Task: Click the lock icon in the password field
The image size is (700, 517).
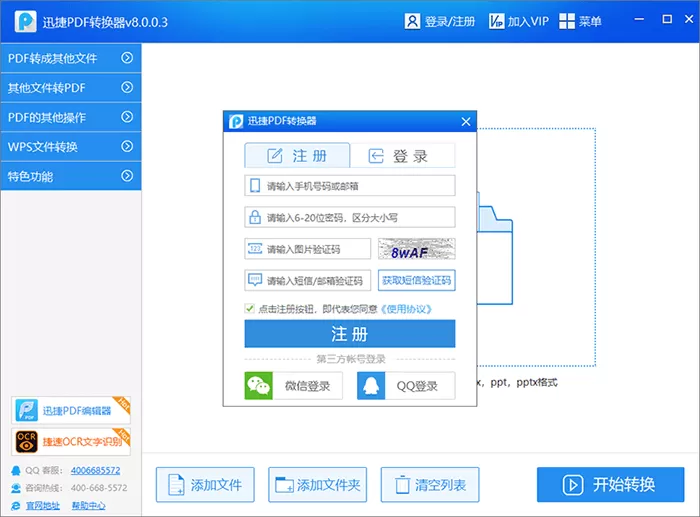Action: pyautogui.click(x=255, y=217)
